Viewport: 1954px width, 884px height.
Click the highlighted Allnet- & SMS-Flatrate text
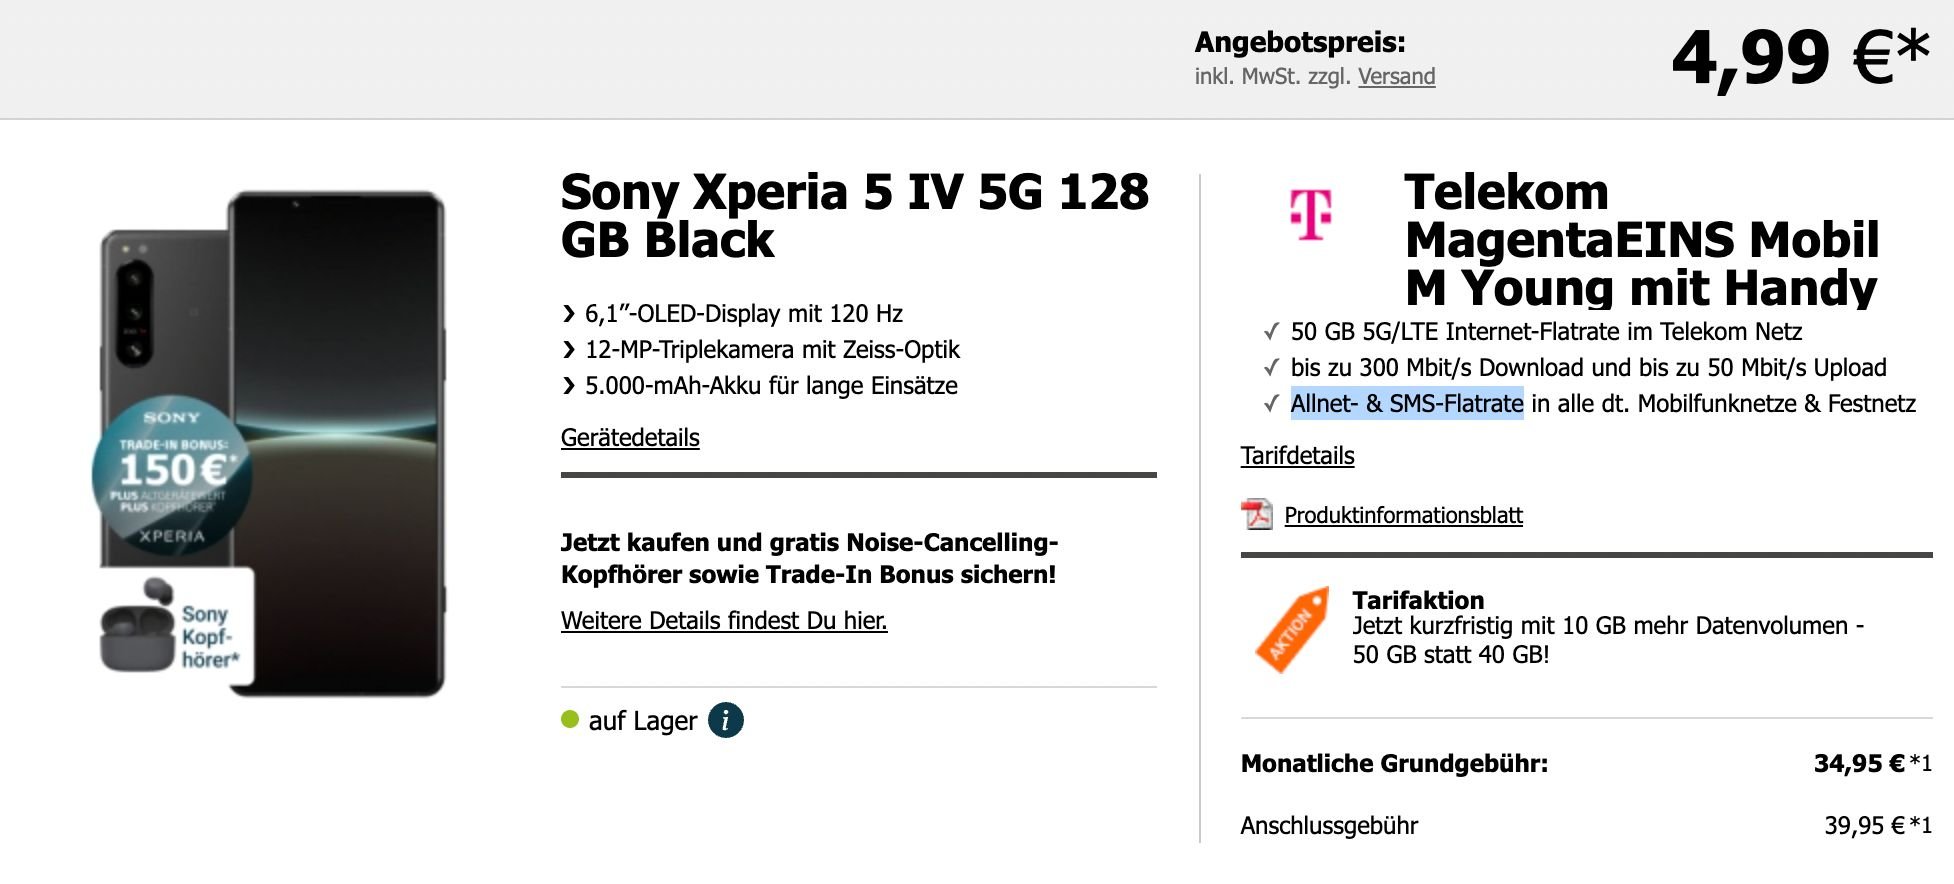(1407, 403)
